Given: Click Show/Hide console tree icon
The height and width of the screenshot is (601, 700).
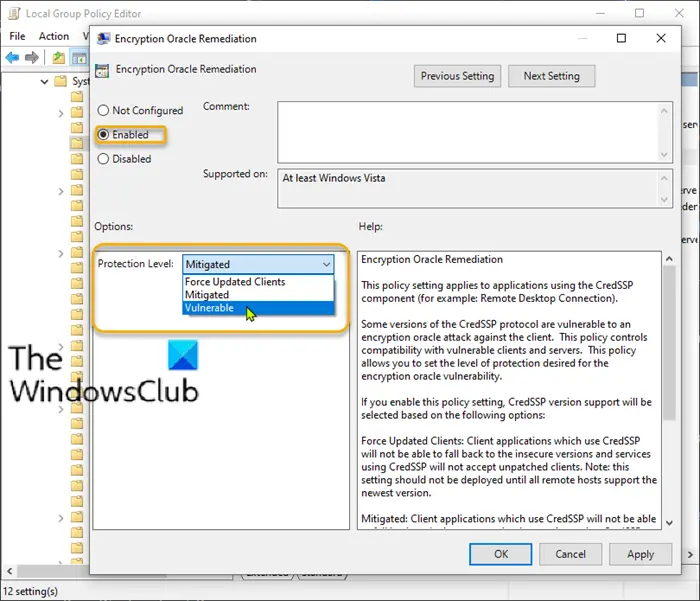Looking at the screenshot, I should (x=79, y=58).
